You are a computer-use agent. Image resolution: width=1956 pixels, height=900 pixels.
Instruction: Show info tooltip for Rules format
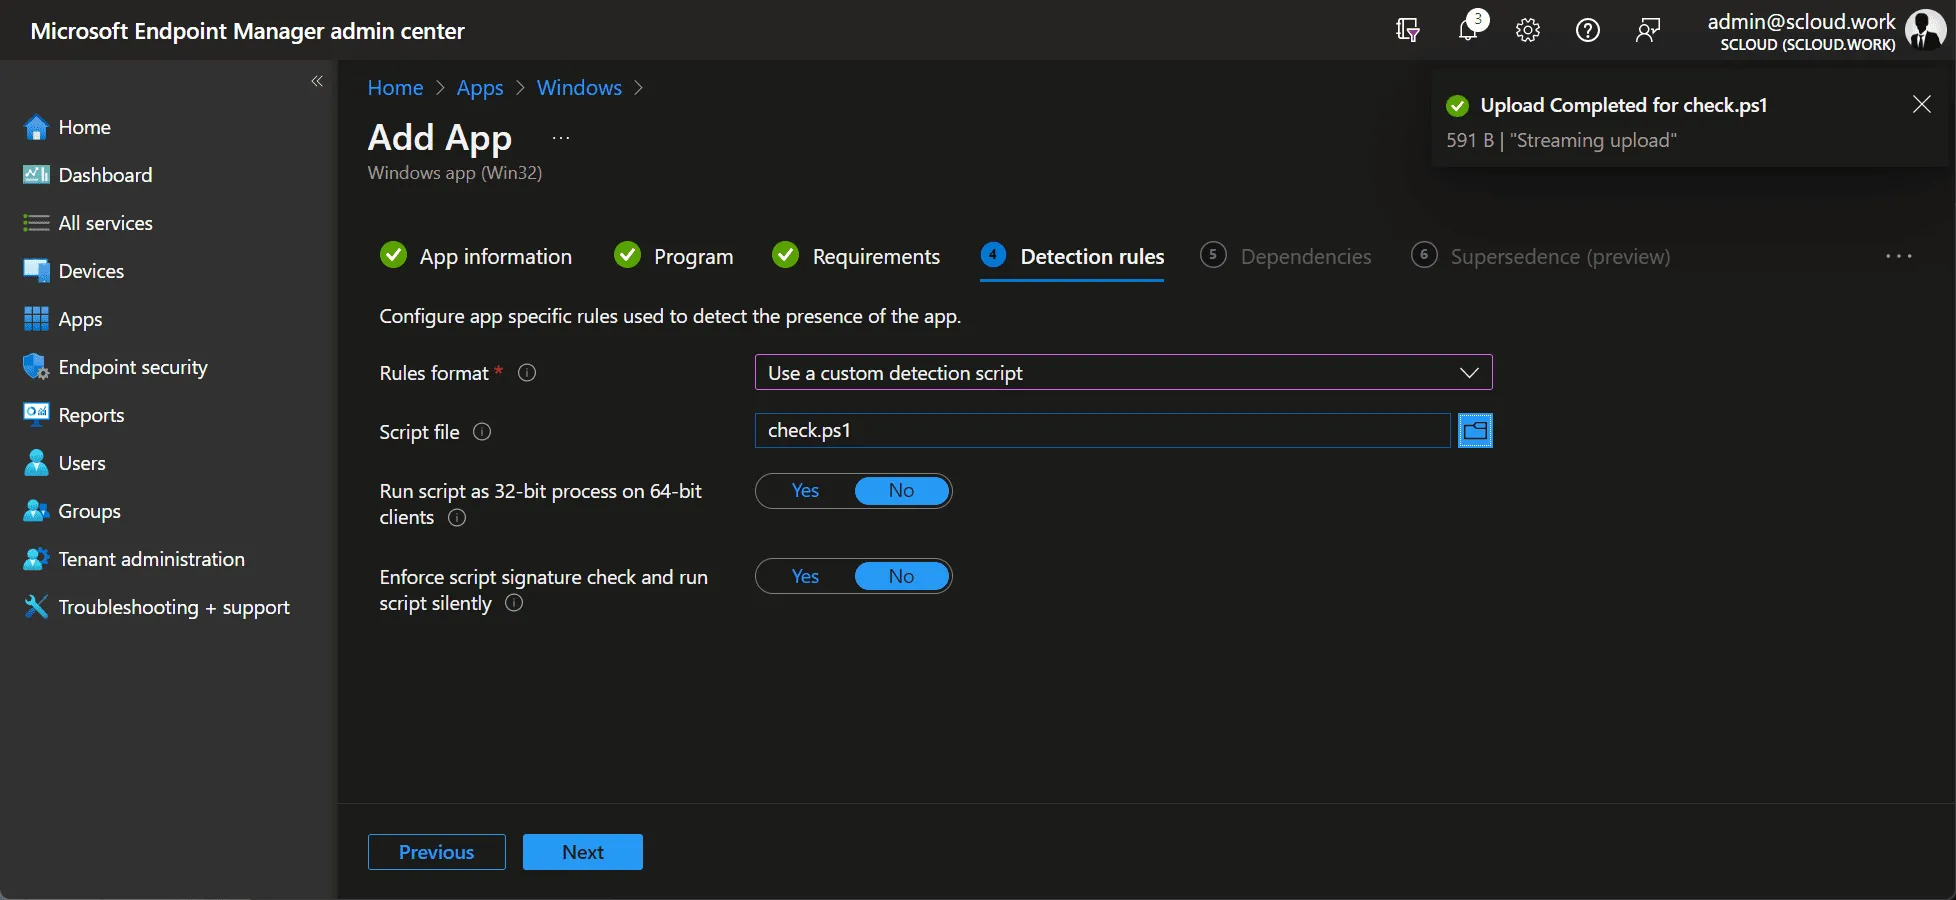click(527, 373)
